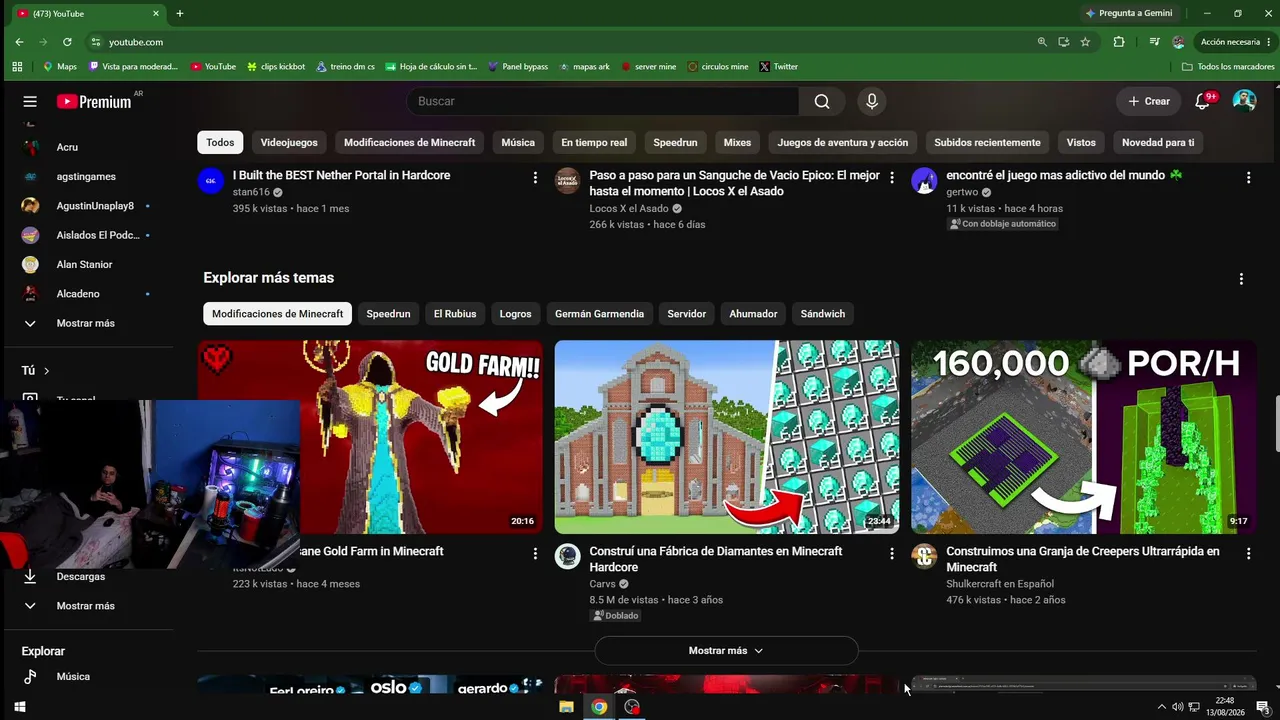Open the Twitter bookmark
The image size is (1280, 720).
778,67
